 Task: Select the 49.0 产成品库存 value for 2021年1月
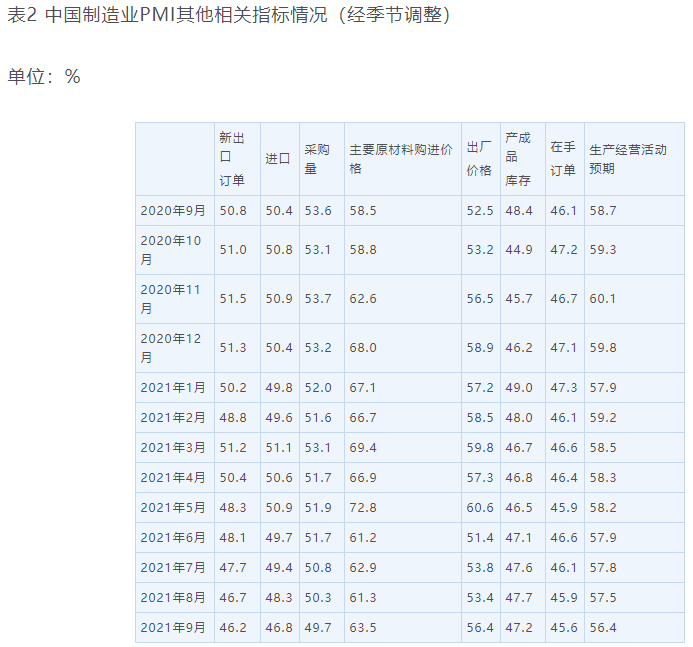(x=519, y=388)
